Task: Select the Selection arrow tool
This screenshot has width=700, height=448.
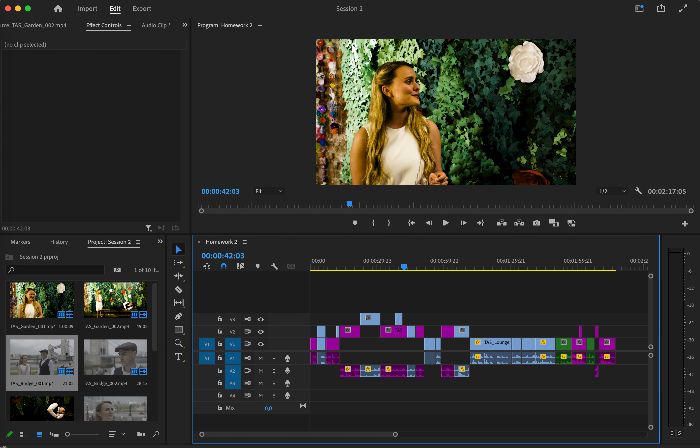Action: [x=179, y=249]
